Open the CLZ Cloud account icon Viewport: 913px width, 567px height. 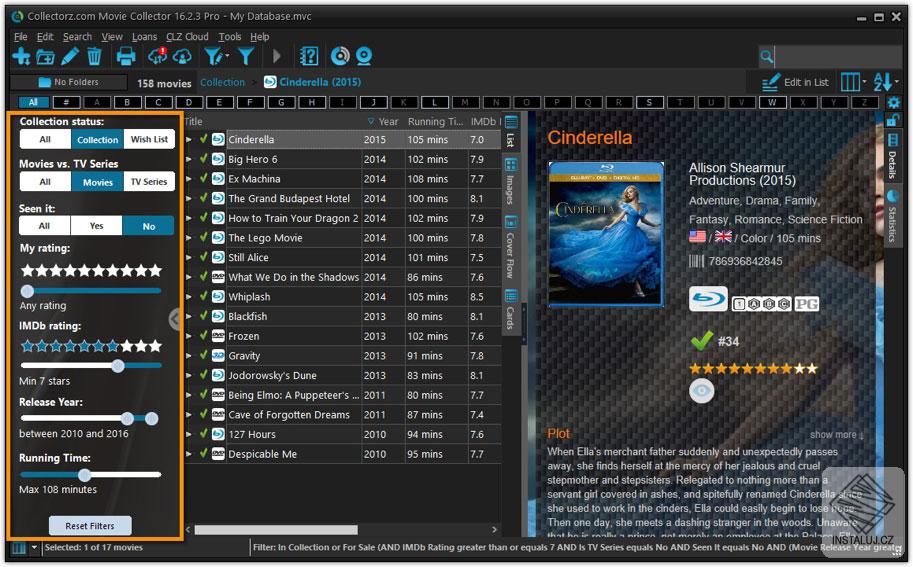(182, 56)
